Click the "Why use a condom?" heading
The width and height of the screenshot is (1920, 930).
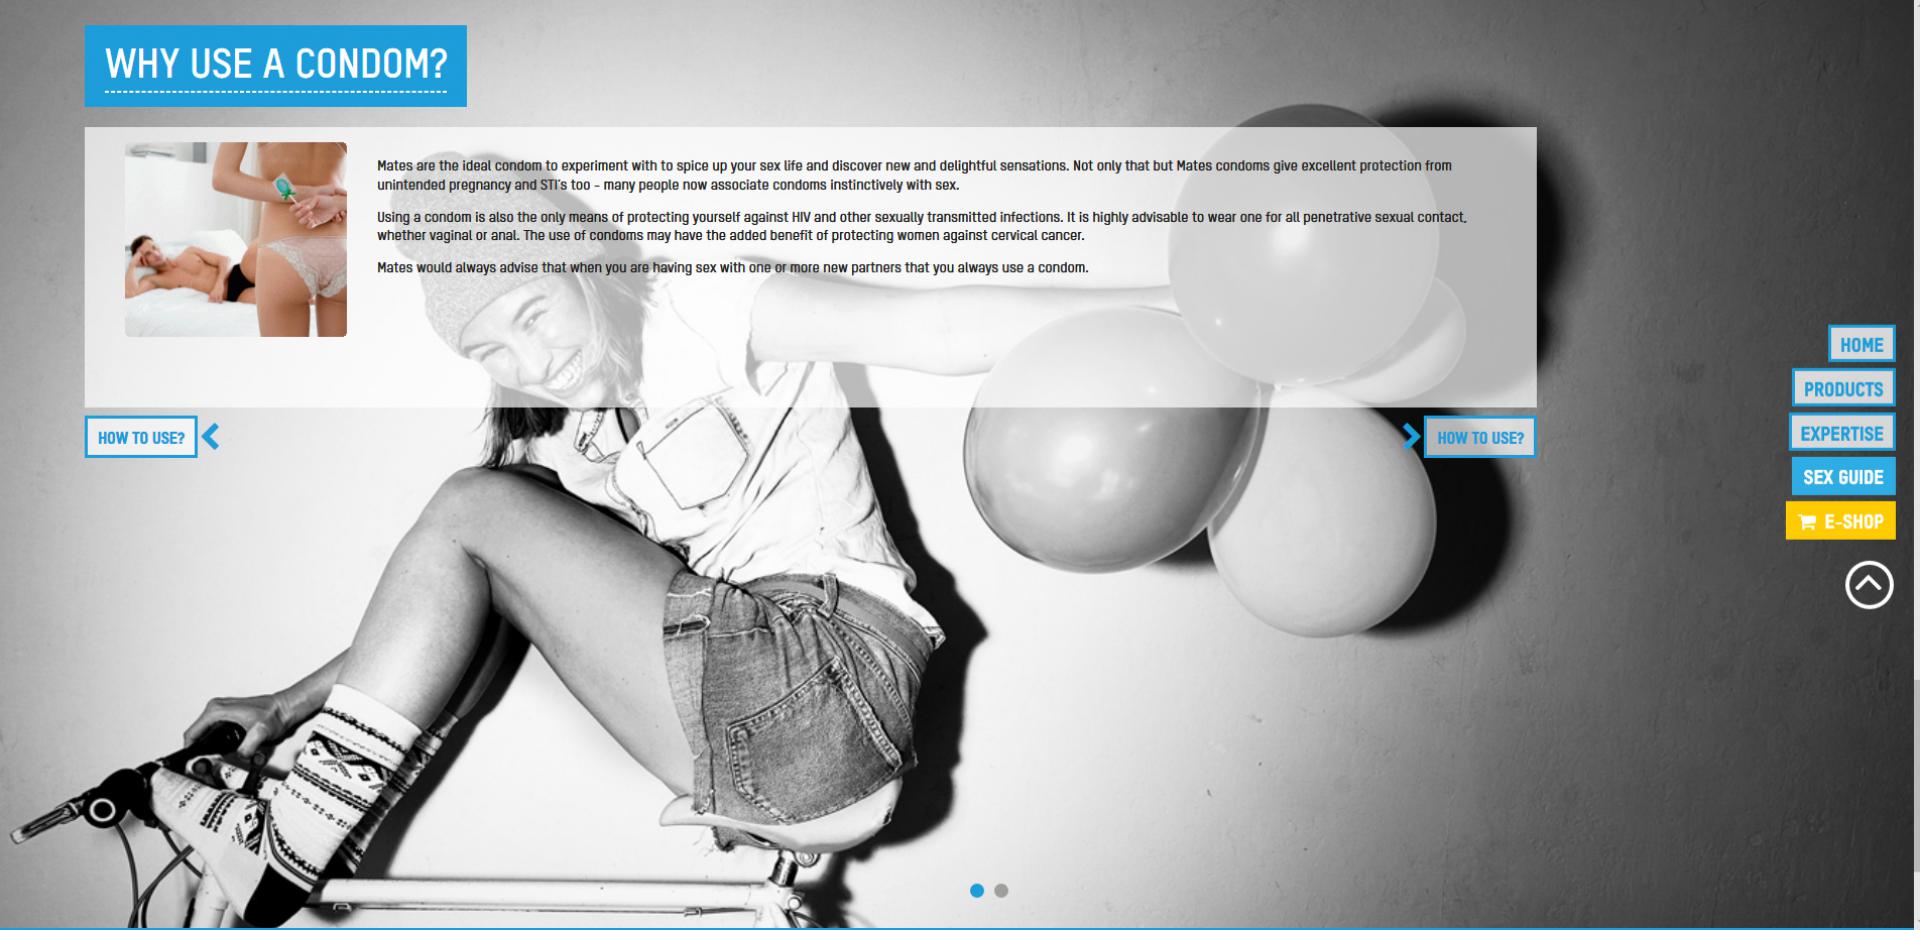pos(276,65)
